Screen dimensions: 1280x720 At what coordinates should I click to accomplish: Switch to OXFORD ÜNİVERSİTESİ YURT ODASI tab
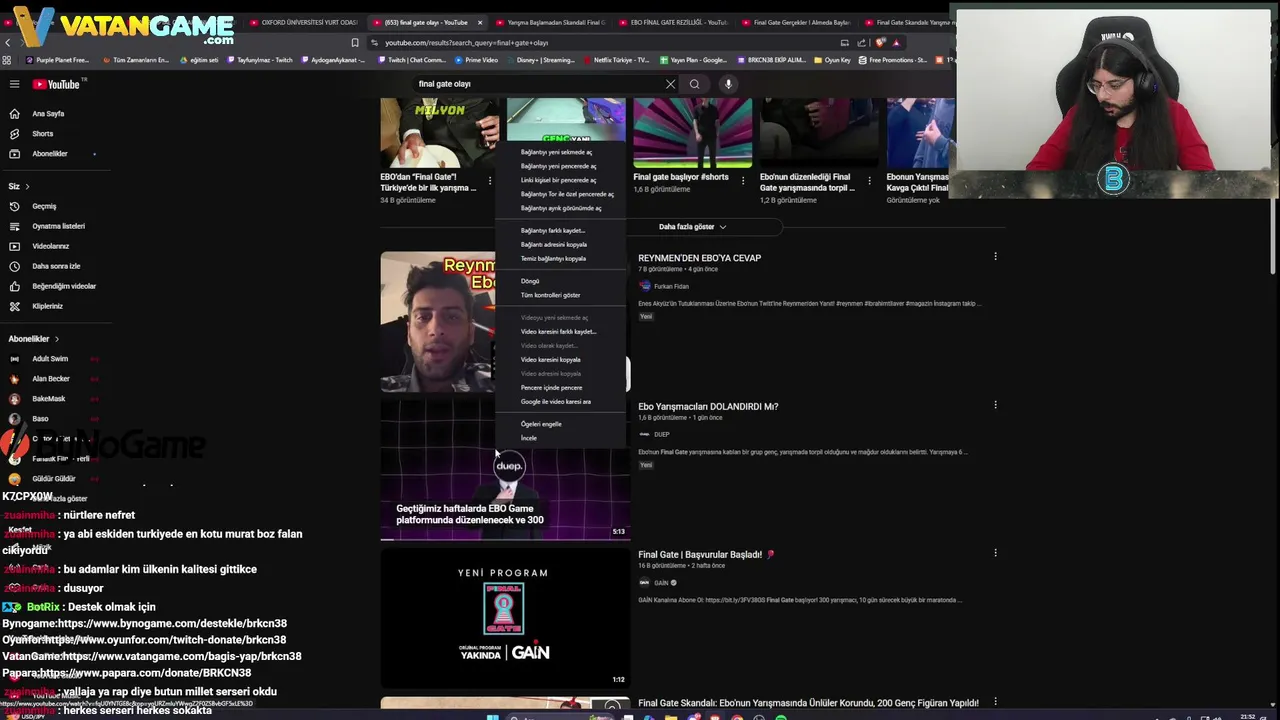click(303, 22)
